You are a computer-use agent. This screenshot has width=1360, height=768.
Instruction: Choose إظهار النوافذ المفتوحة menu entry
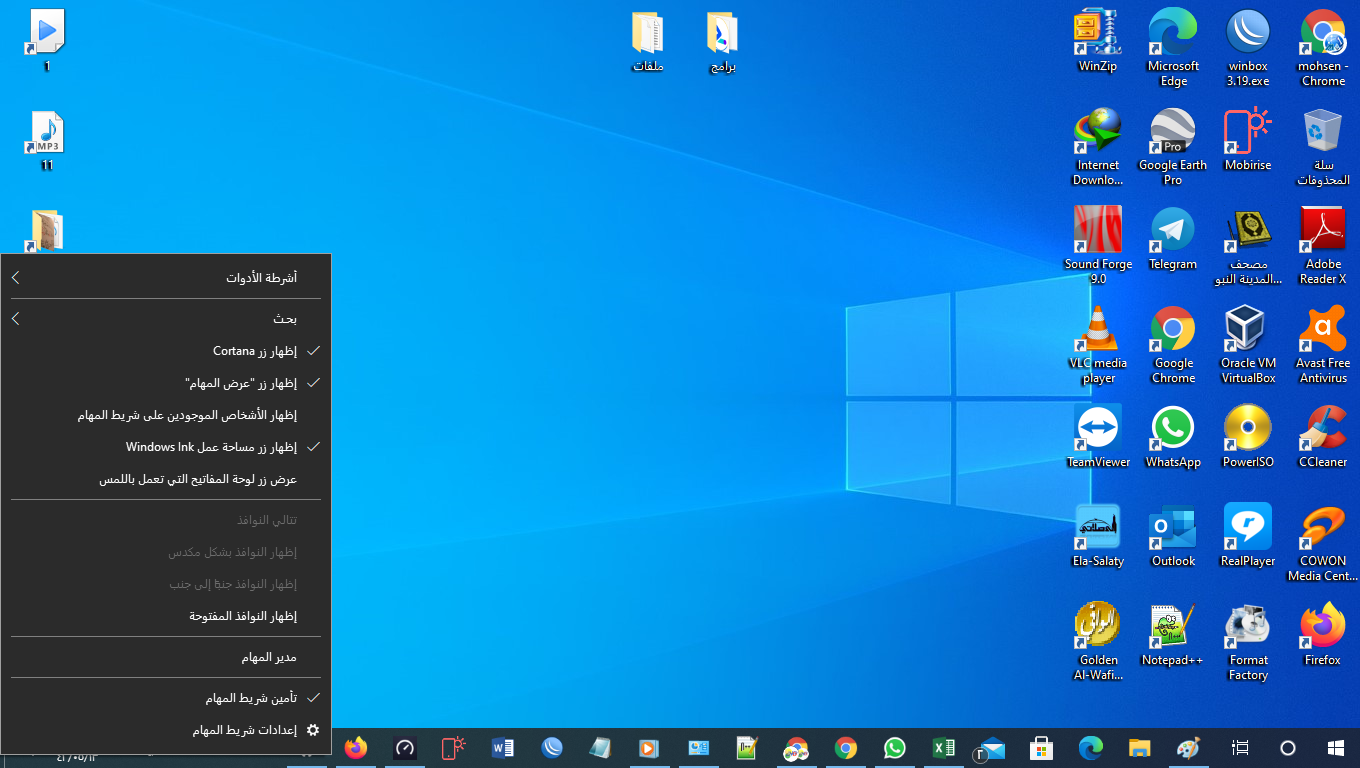tap(166, 616)
